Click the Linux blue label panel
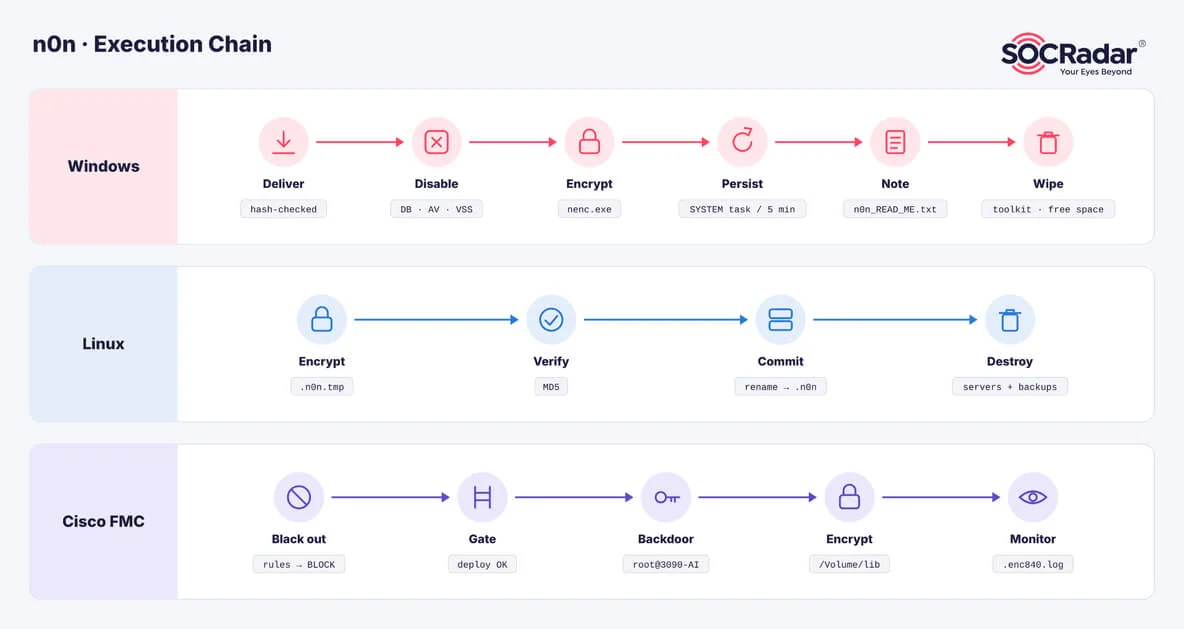This screenshot has height=629, width=1184. (x=103, y=344)
